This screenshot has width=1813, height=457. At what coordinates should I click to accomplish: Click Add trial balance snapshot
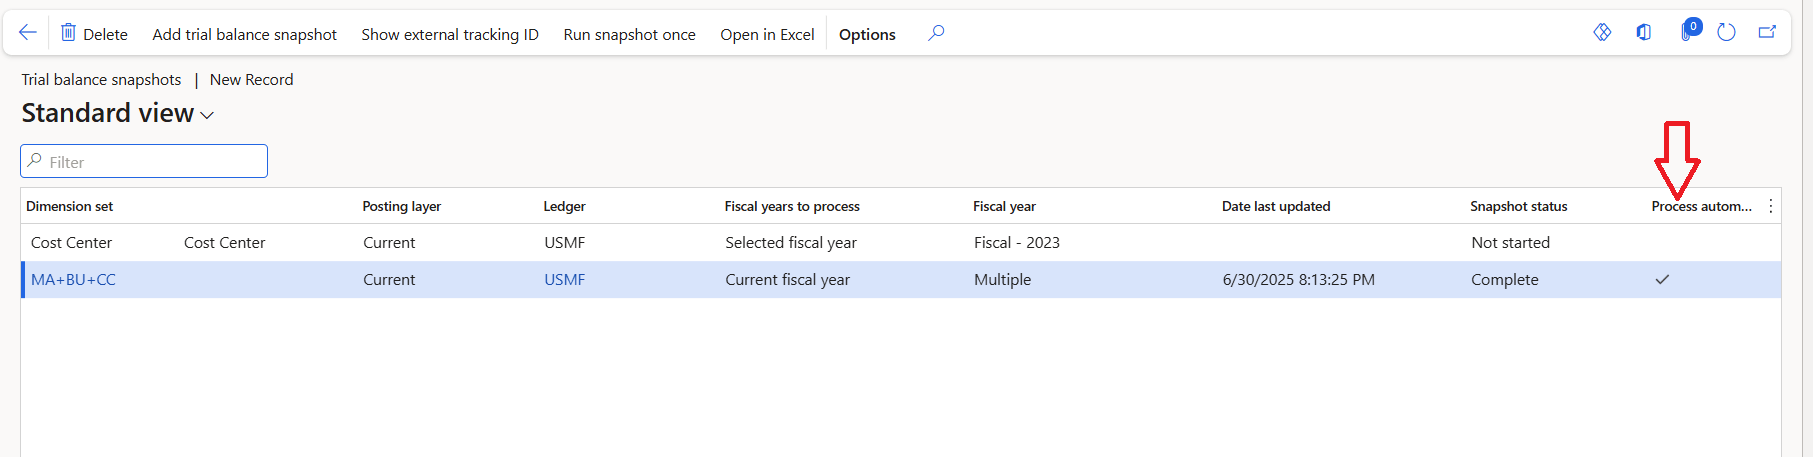[x=244, y=34]
